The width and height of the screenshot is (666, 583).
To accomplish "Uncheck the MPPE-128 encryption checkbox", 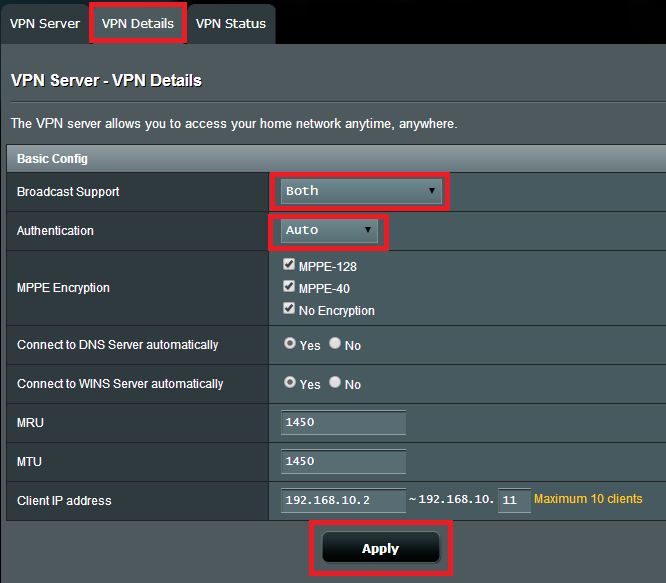I will point(289,265).
